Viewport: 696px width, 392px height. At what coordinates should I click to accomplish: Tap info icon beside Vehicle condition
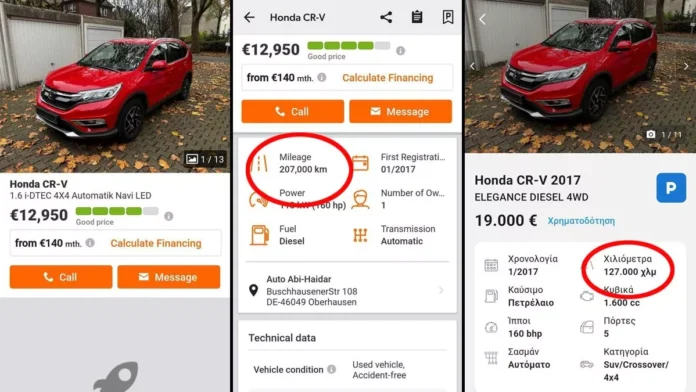(x=331, y=369)
